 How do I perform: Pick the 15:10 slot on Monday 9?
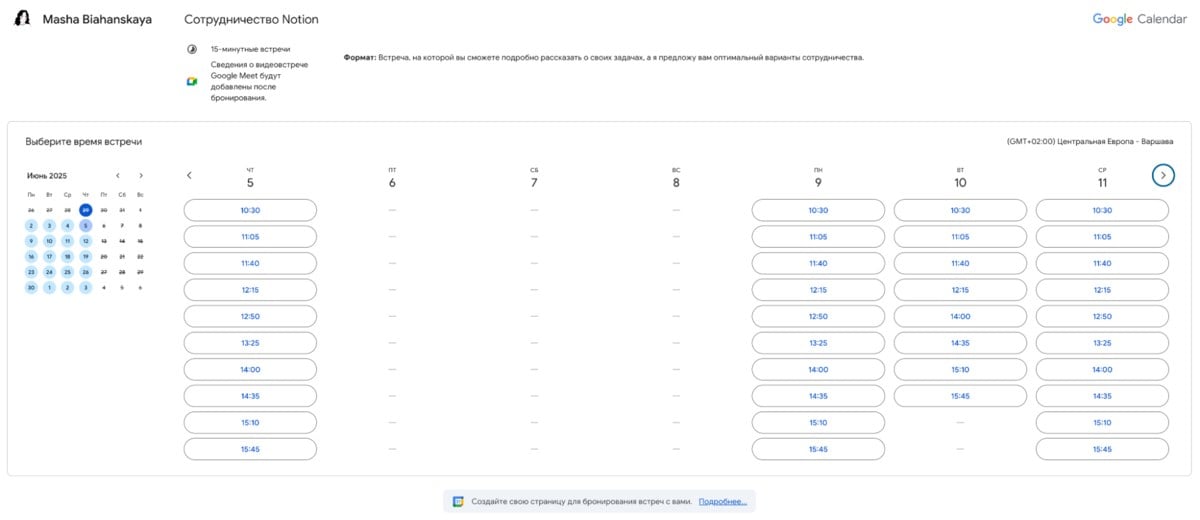(818, 422)
